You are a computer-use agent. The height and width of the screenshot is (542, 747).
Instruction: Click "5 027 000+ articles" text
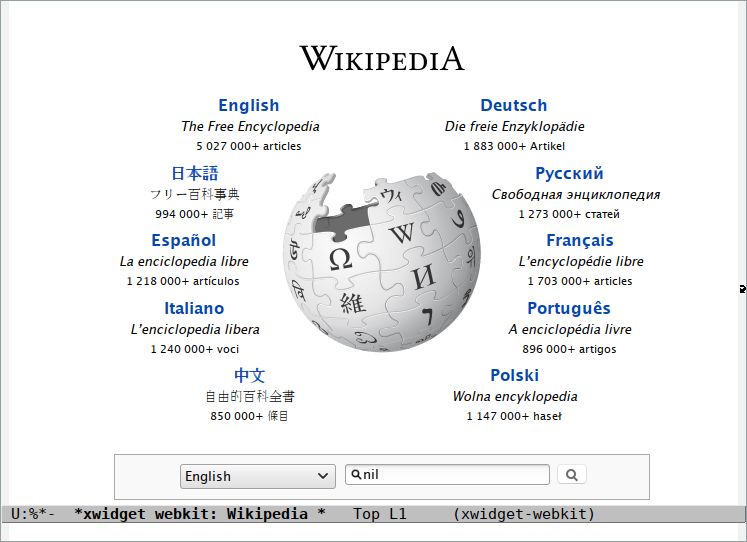249,146
